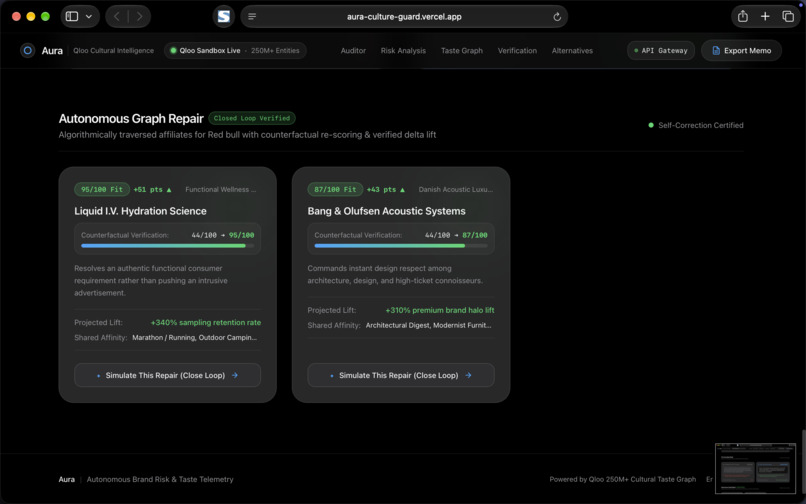Viewport: 806px width, 504px height.
Task: Open the Auditor nav item
Action: [x=353, y=50]
